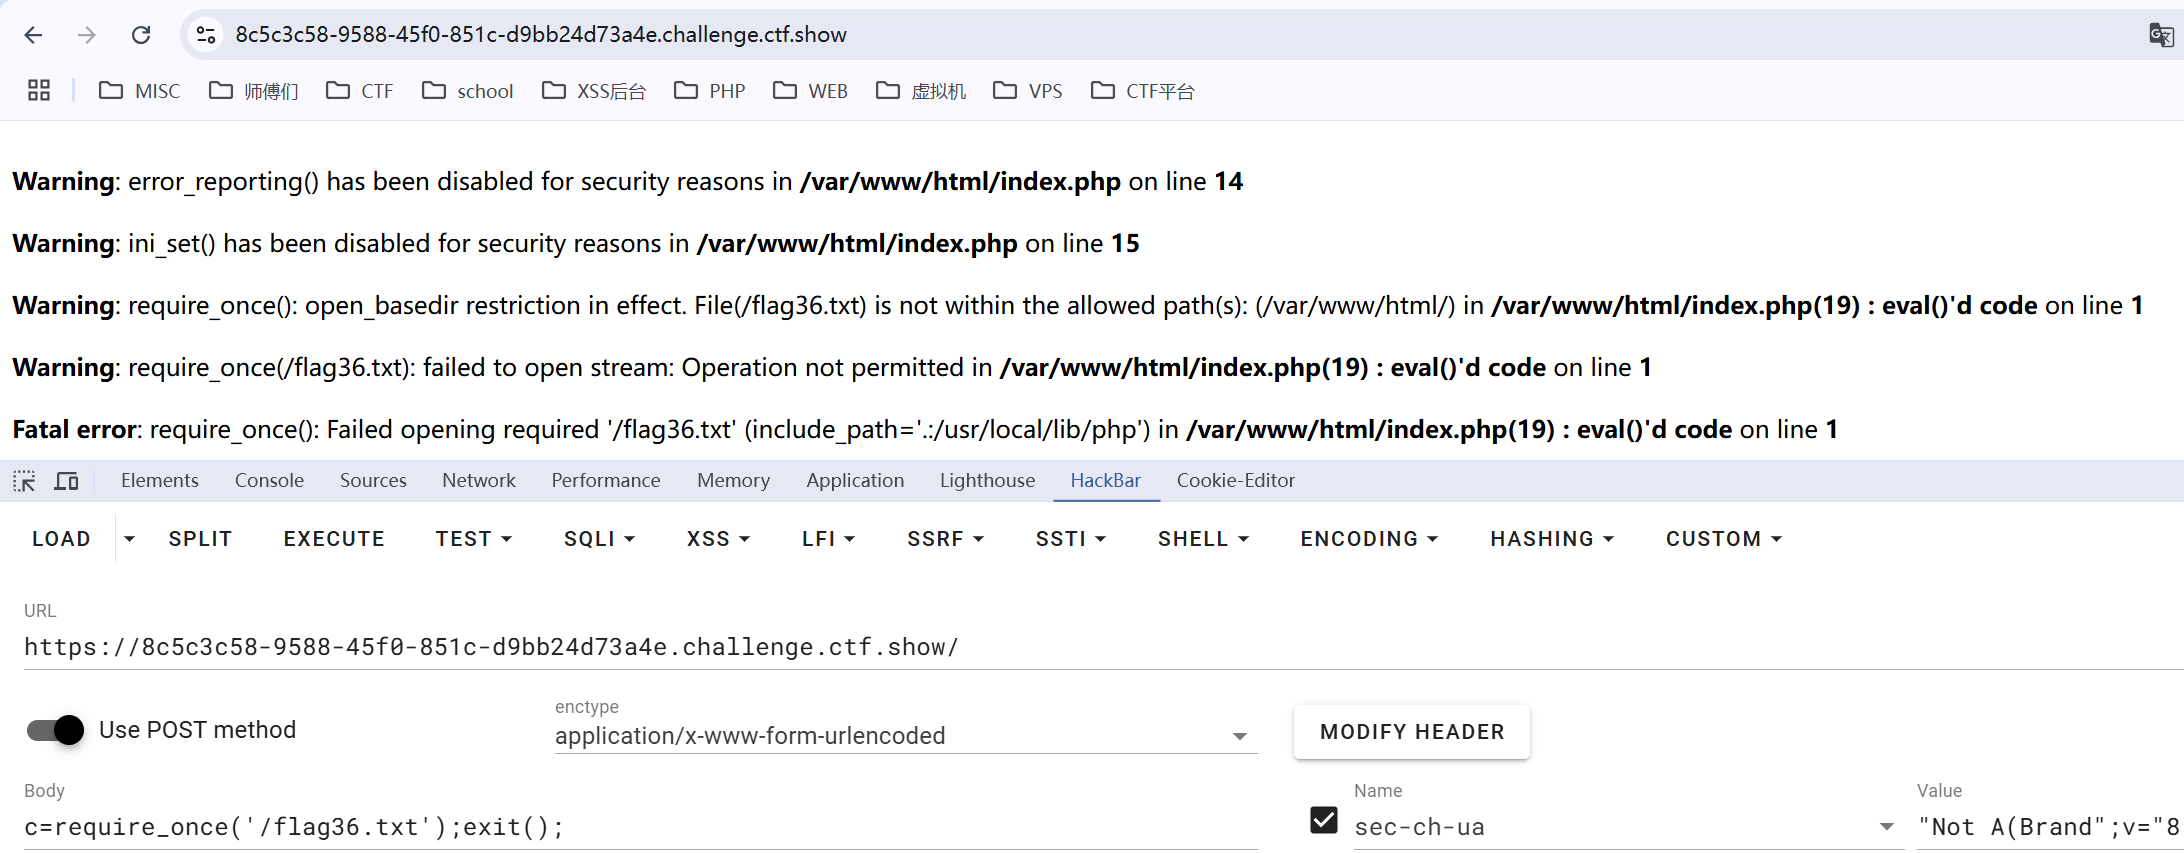The image size is (2184, 853).
Task: Open the apps grid in bookmarks bar
Action: (39, 91)
